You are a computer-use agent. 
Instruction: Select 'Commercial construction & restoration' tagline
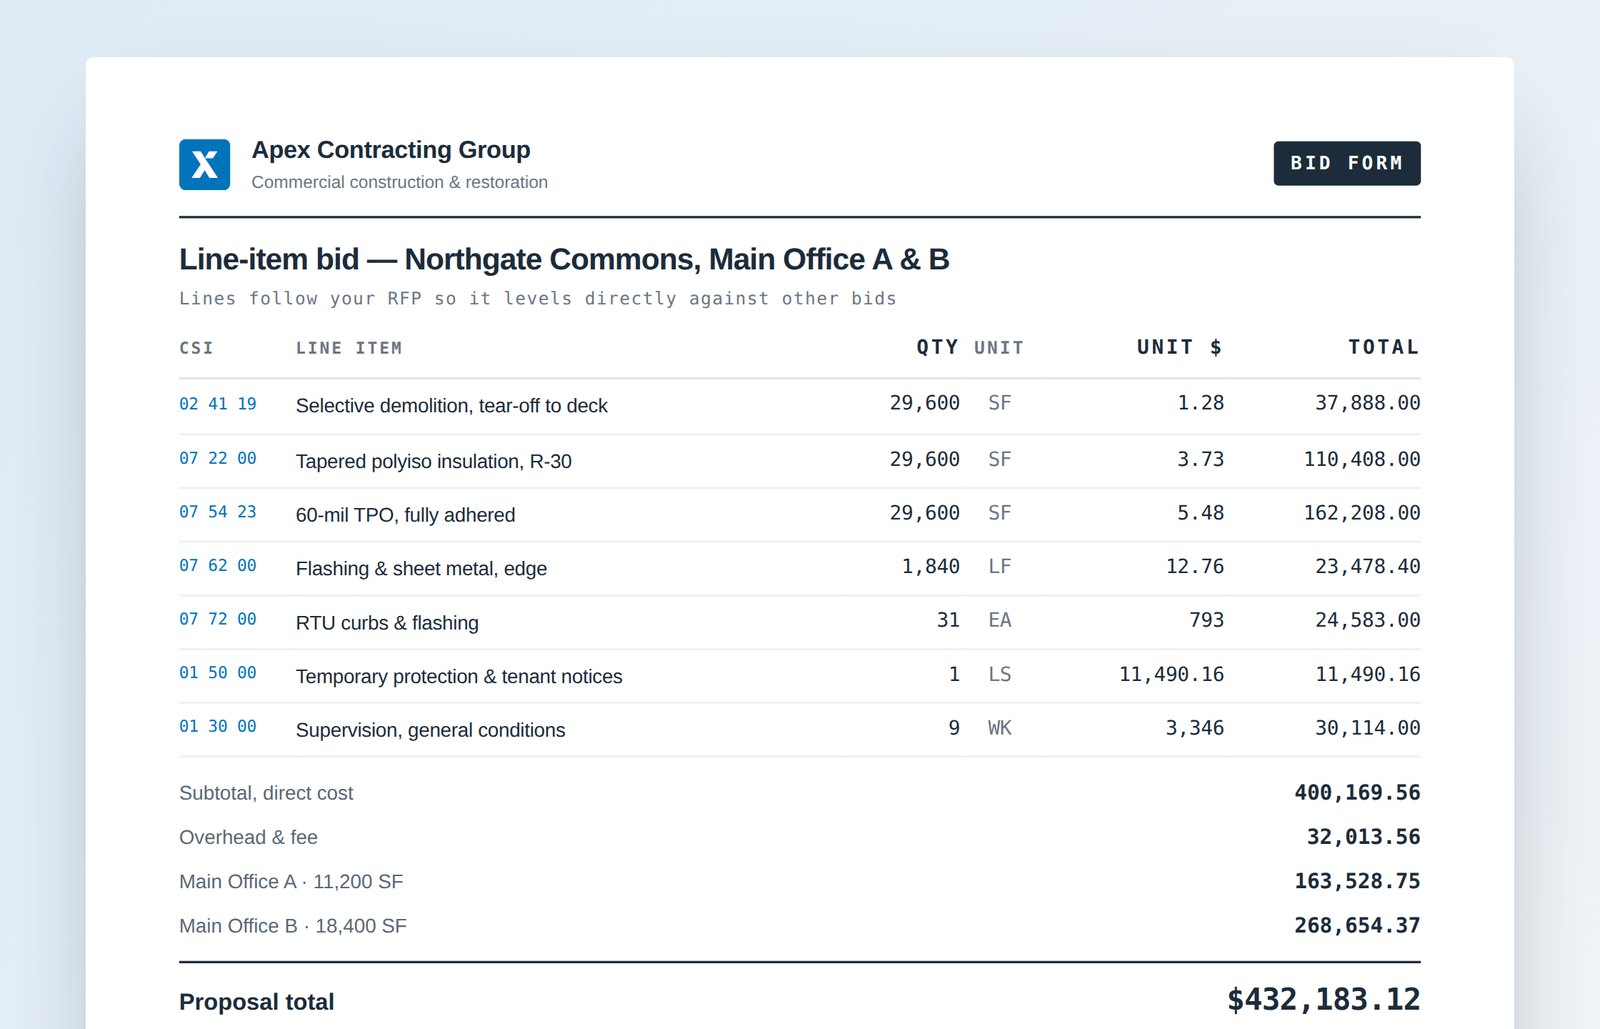coord(400,182)
